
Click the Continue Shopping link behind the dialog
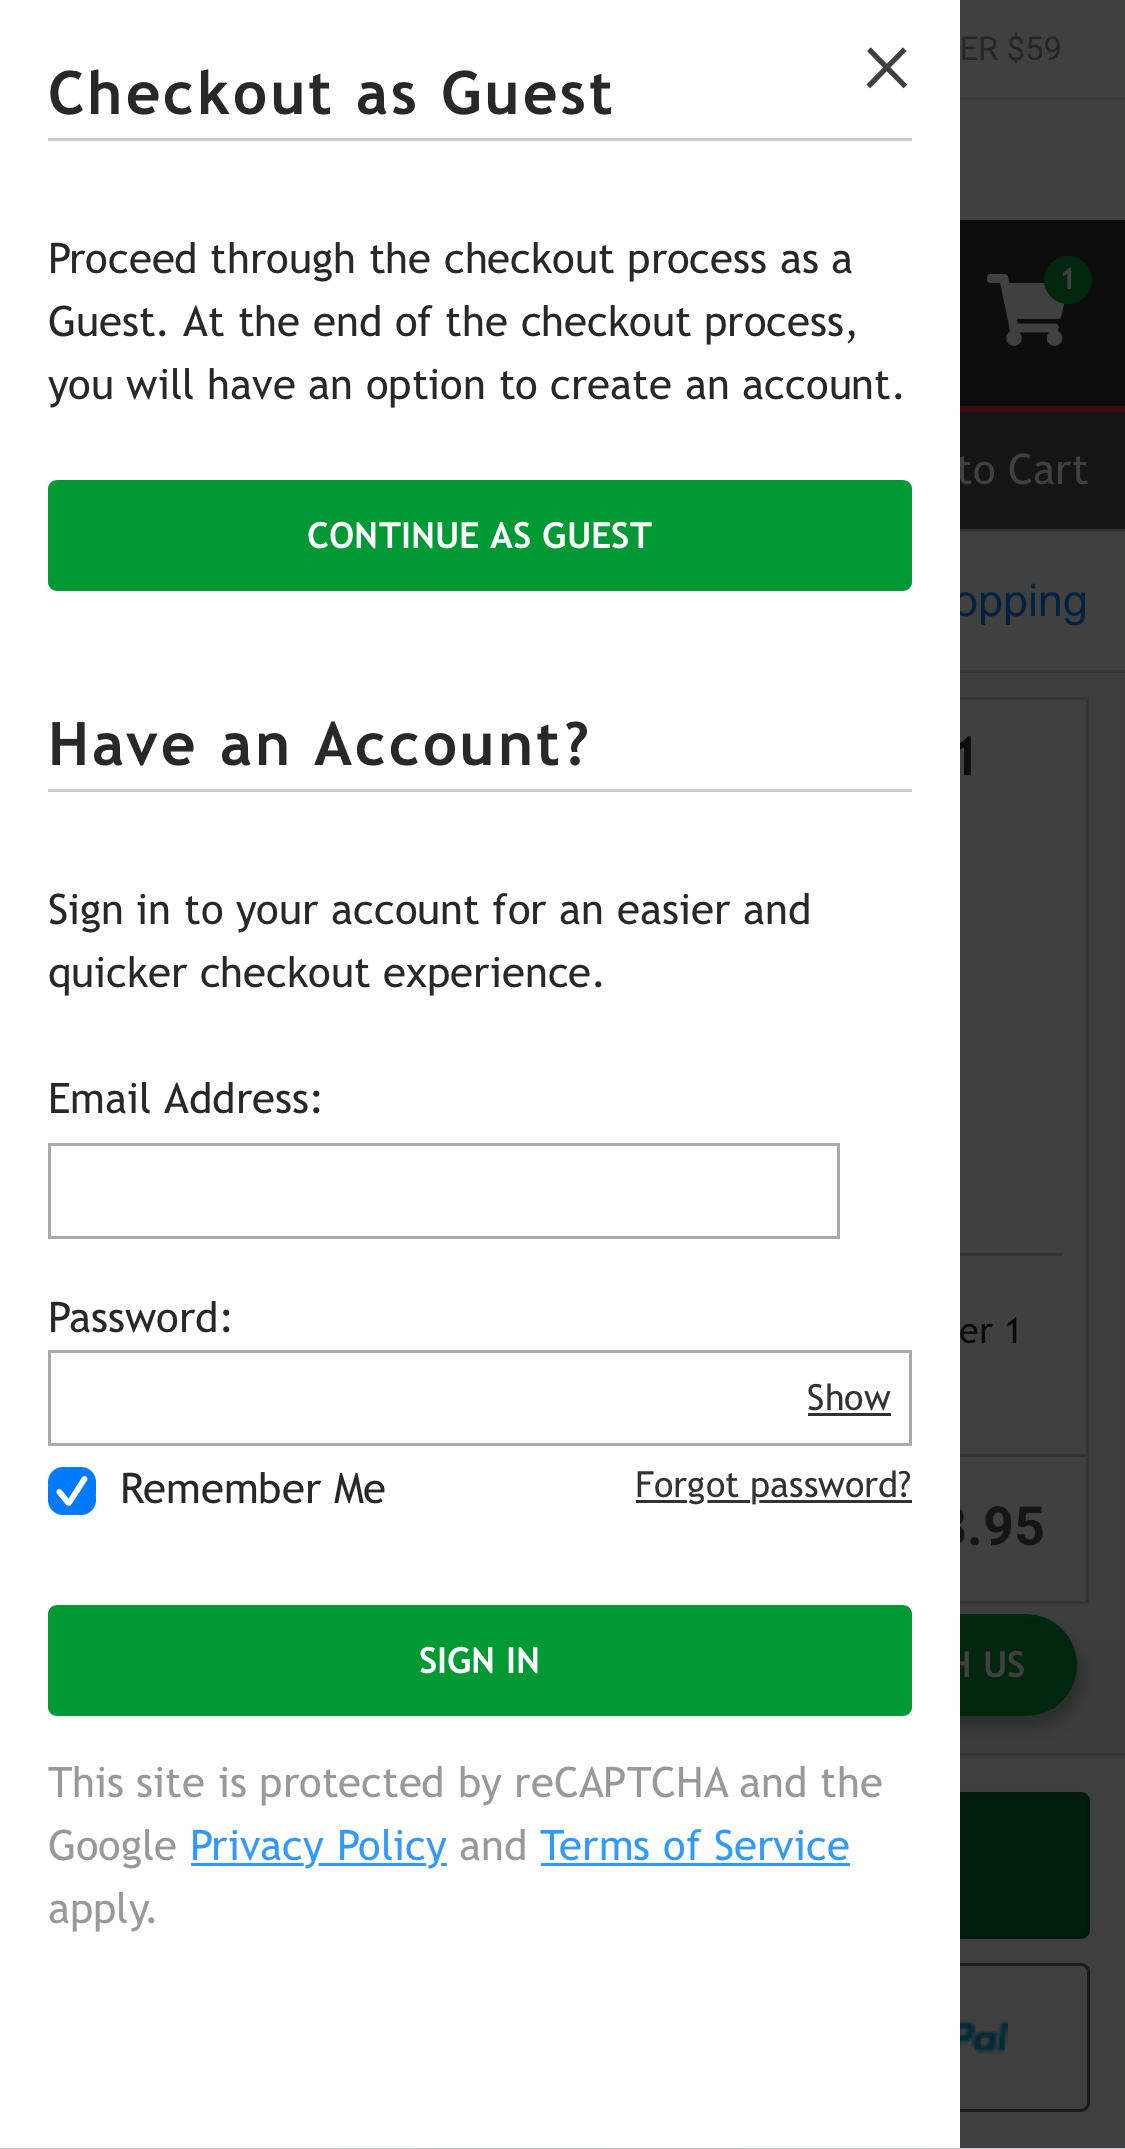click(1020, 601)
